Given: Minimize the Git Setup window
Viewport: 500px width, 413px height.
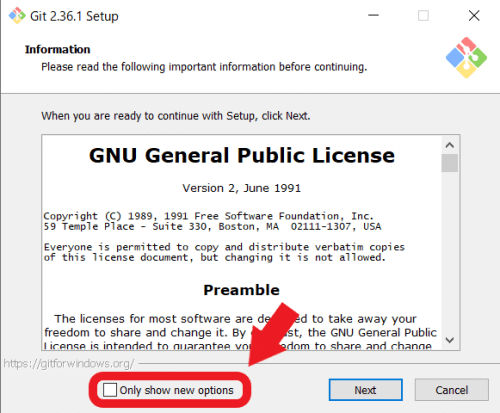Looking at the screenshot, I should (x=373, y=15).
